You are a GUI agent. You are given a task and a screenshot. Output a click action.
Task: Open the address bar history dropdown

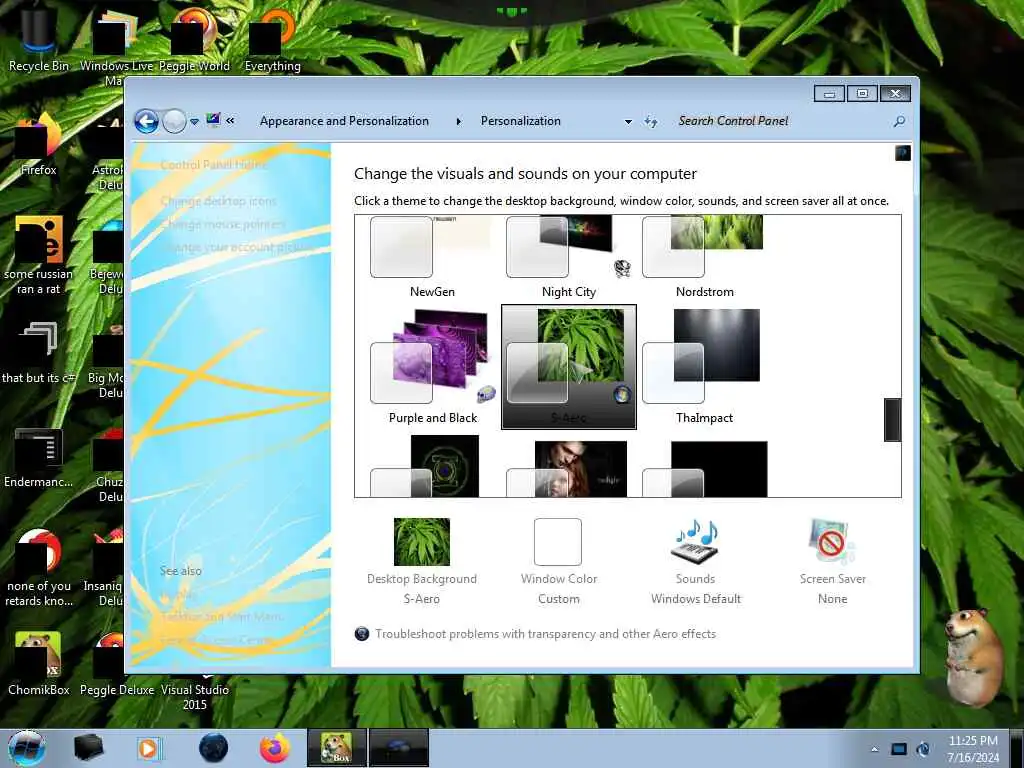click(x=628, y=121)
